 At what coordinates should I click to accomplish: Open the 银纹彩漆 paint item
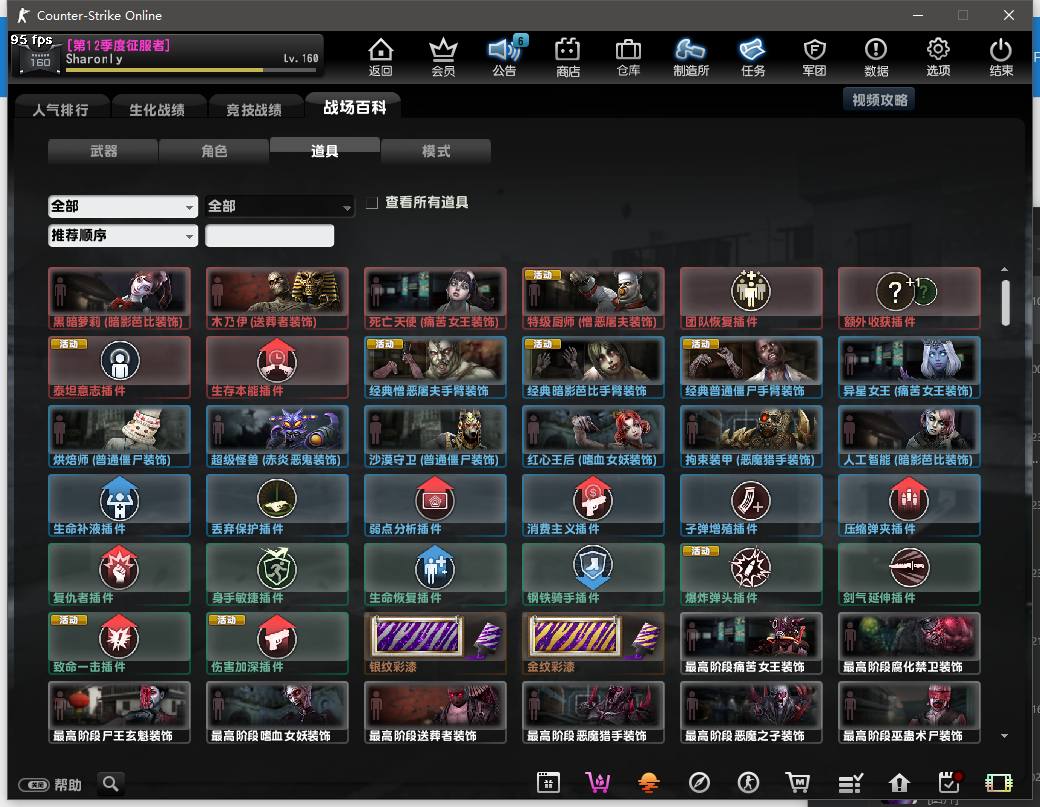click(x=435, y=643)
